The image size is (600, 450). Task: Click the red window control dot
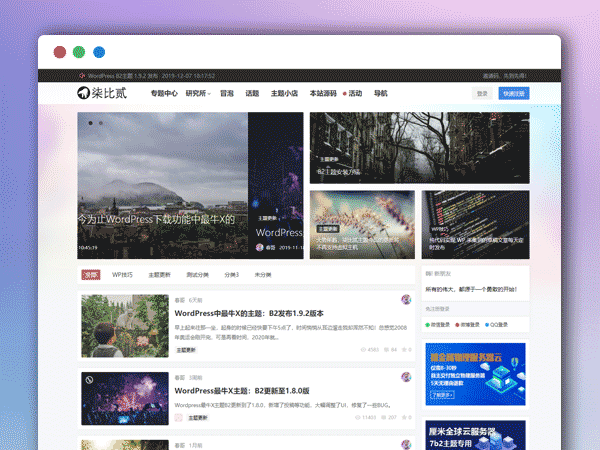(x=60, y=52)
